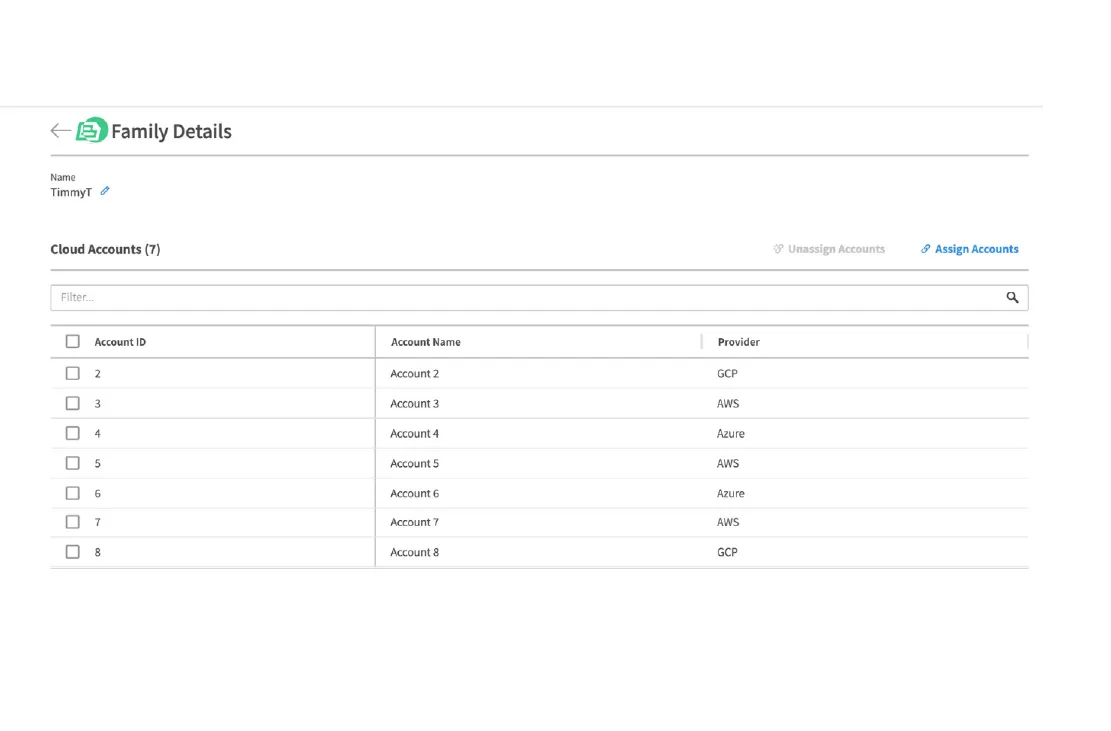Click the search magnifier icon

click(x=1012, y=297)
